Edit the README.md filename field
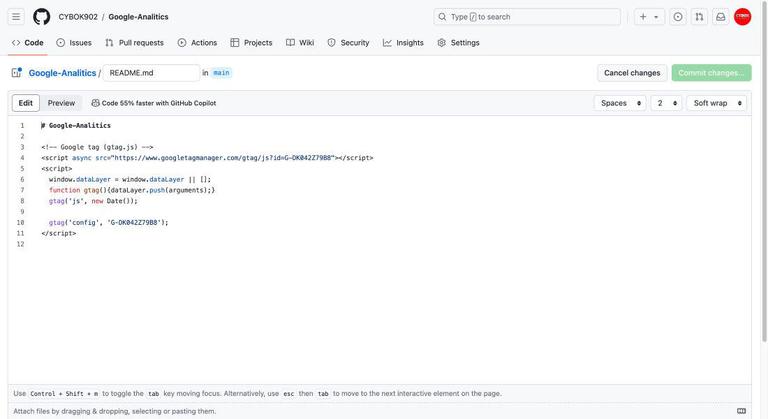Image resolution: width=768 pixels, height=419 pixels. coord(151,73)
